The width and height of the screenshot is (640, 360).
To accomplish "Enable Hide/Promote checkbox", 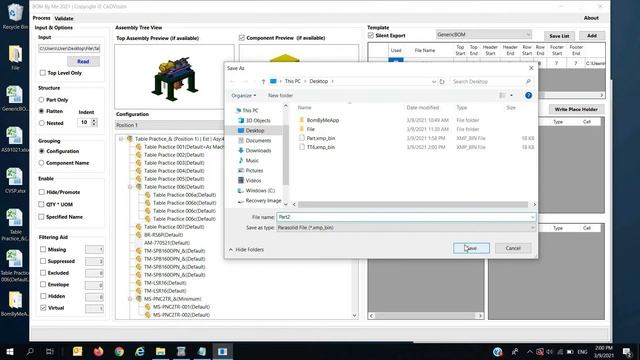I will tap(42, 192).
